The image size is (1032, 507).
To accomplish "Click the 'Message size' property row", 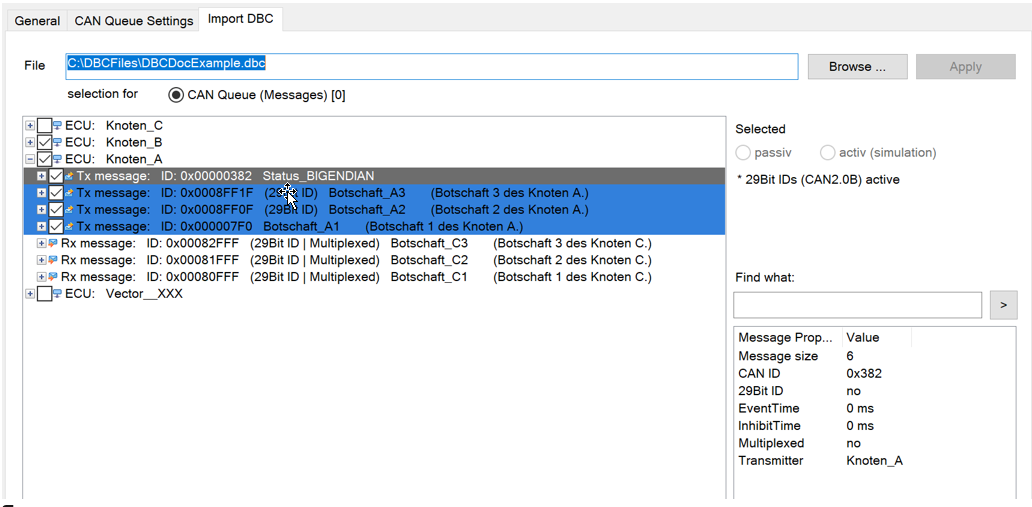I will [875, 356].
